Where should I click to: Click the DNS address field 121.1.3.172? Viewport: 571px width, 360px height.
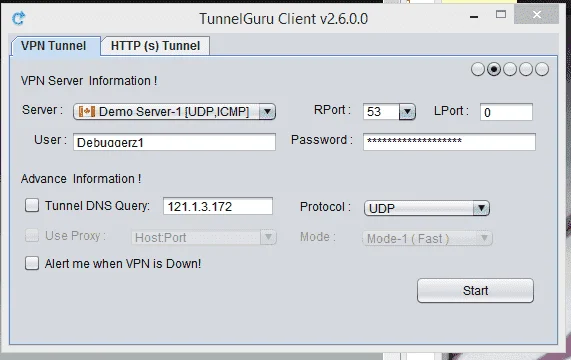click(x=218, y=206)
